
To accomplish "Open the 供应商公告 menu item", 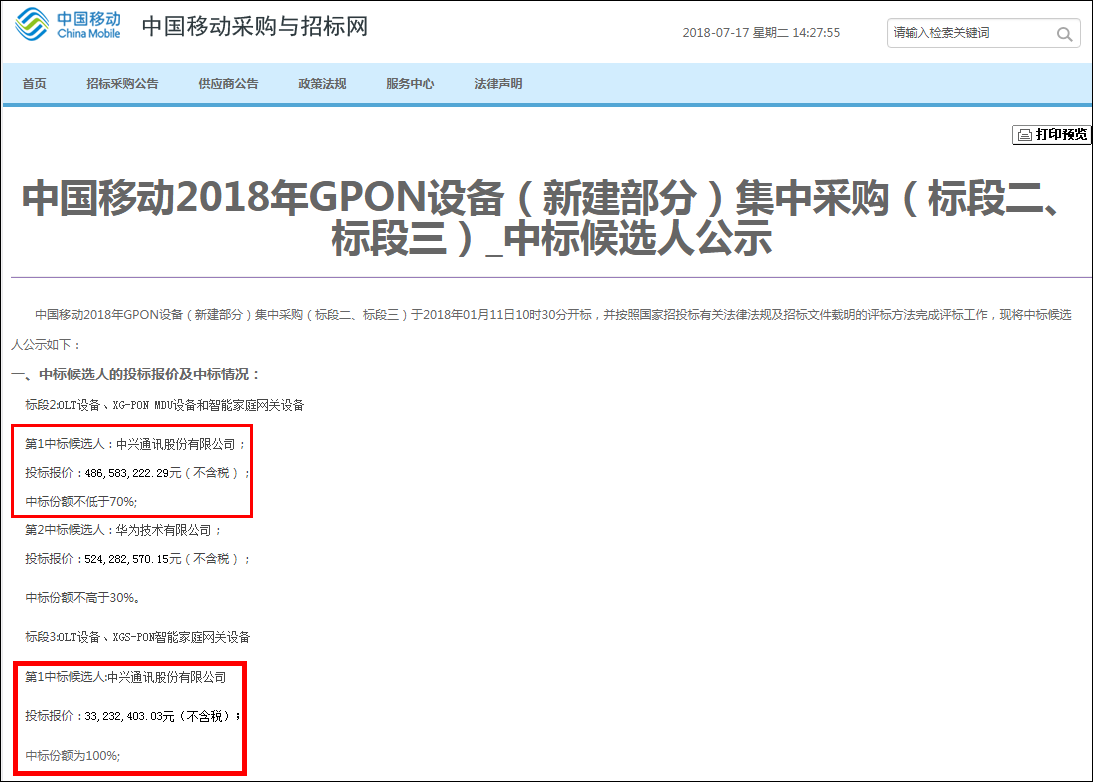I will (228, 84).
